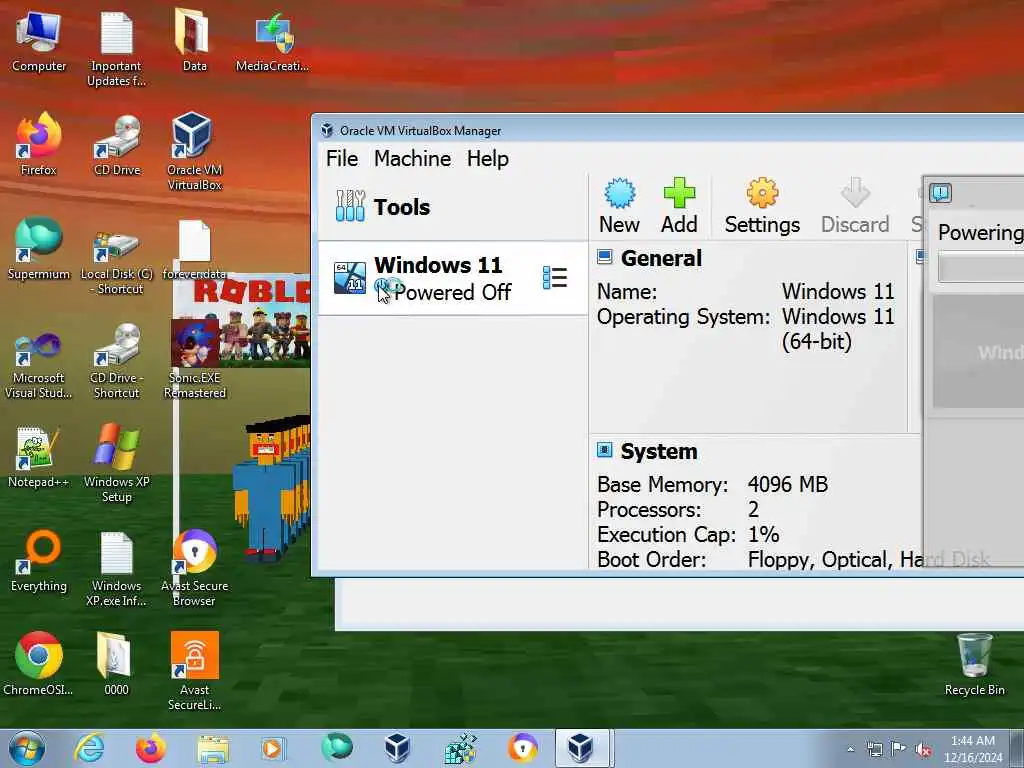1024x768 pixels.
Task: Launch Firefox from the taskbar
Action: click(151, 748)
